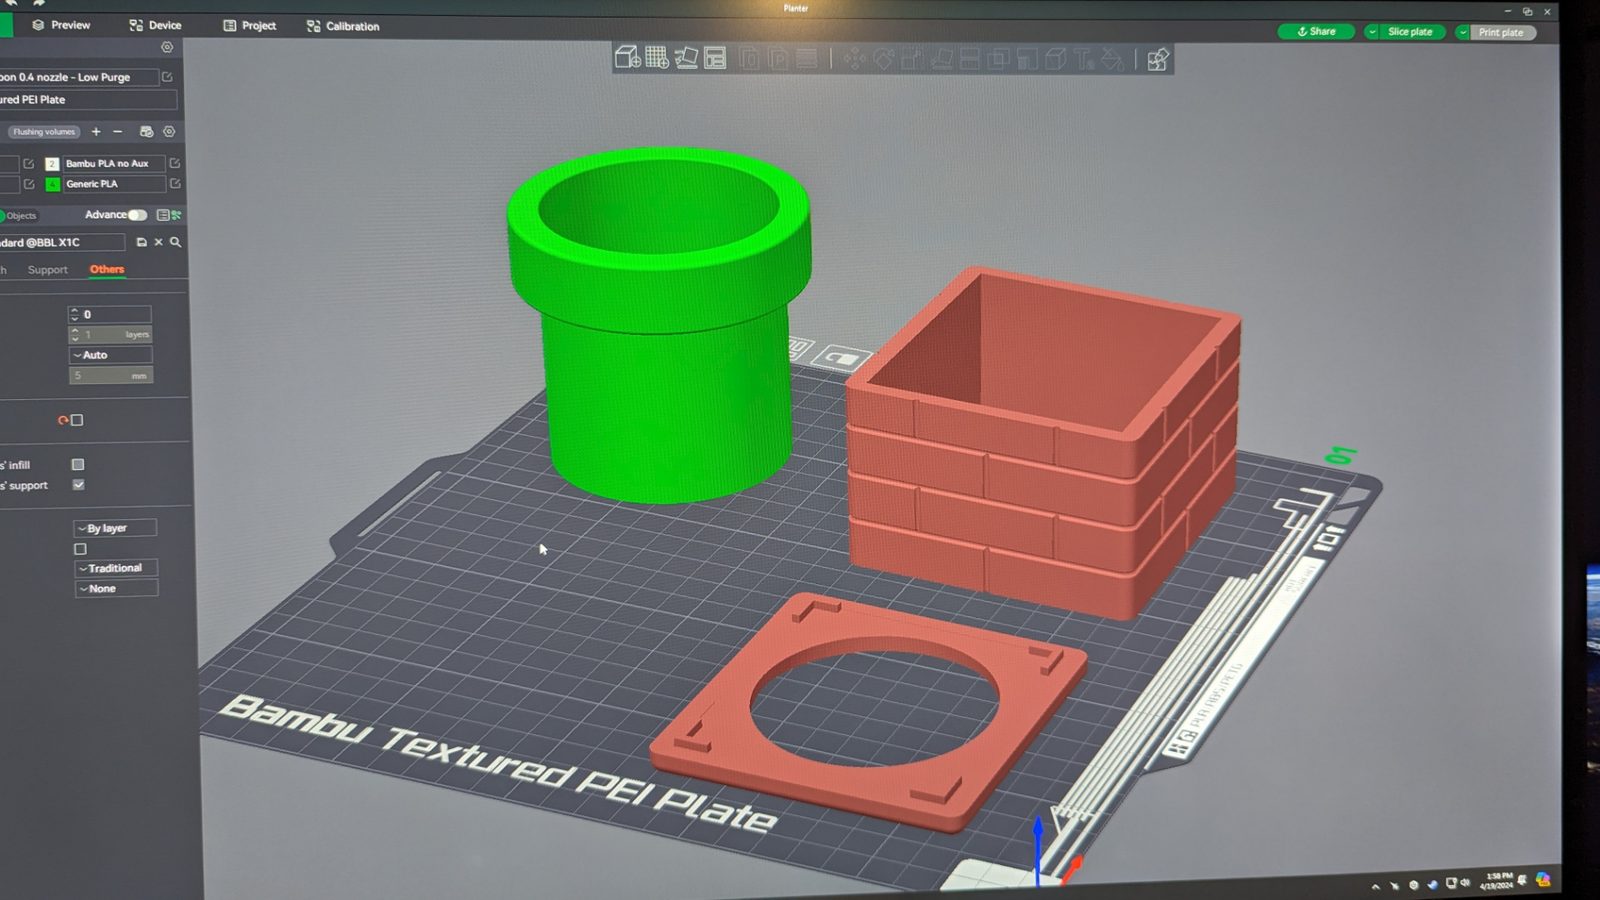Add a filament with plus icon
1600x900 pixels.
[x=96, y=131]
